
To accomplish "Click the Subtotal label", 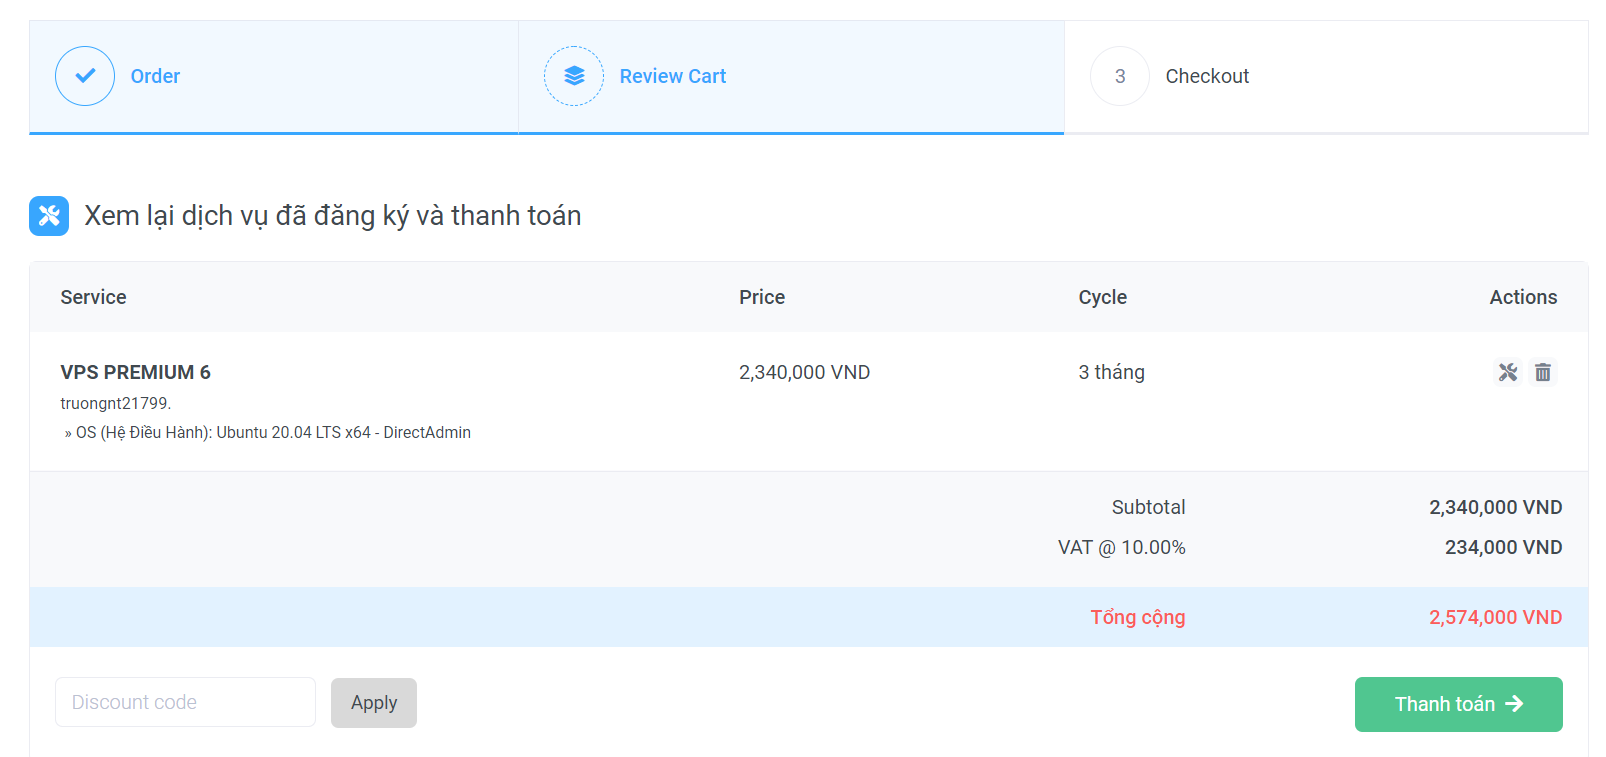I will [x=1148, y=507].
